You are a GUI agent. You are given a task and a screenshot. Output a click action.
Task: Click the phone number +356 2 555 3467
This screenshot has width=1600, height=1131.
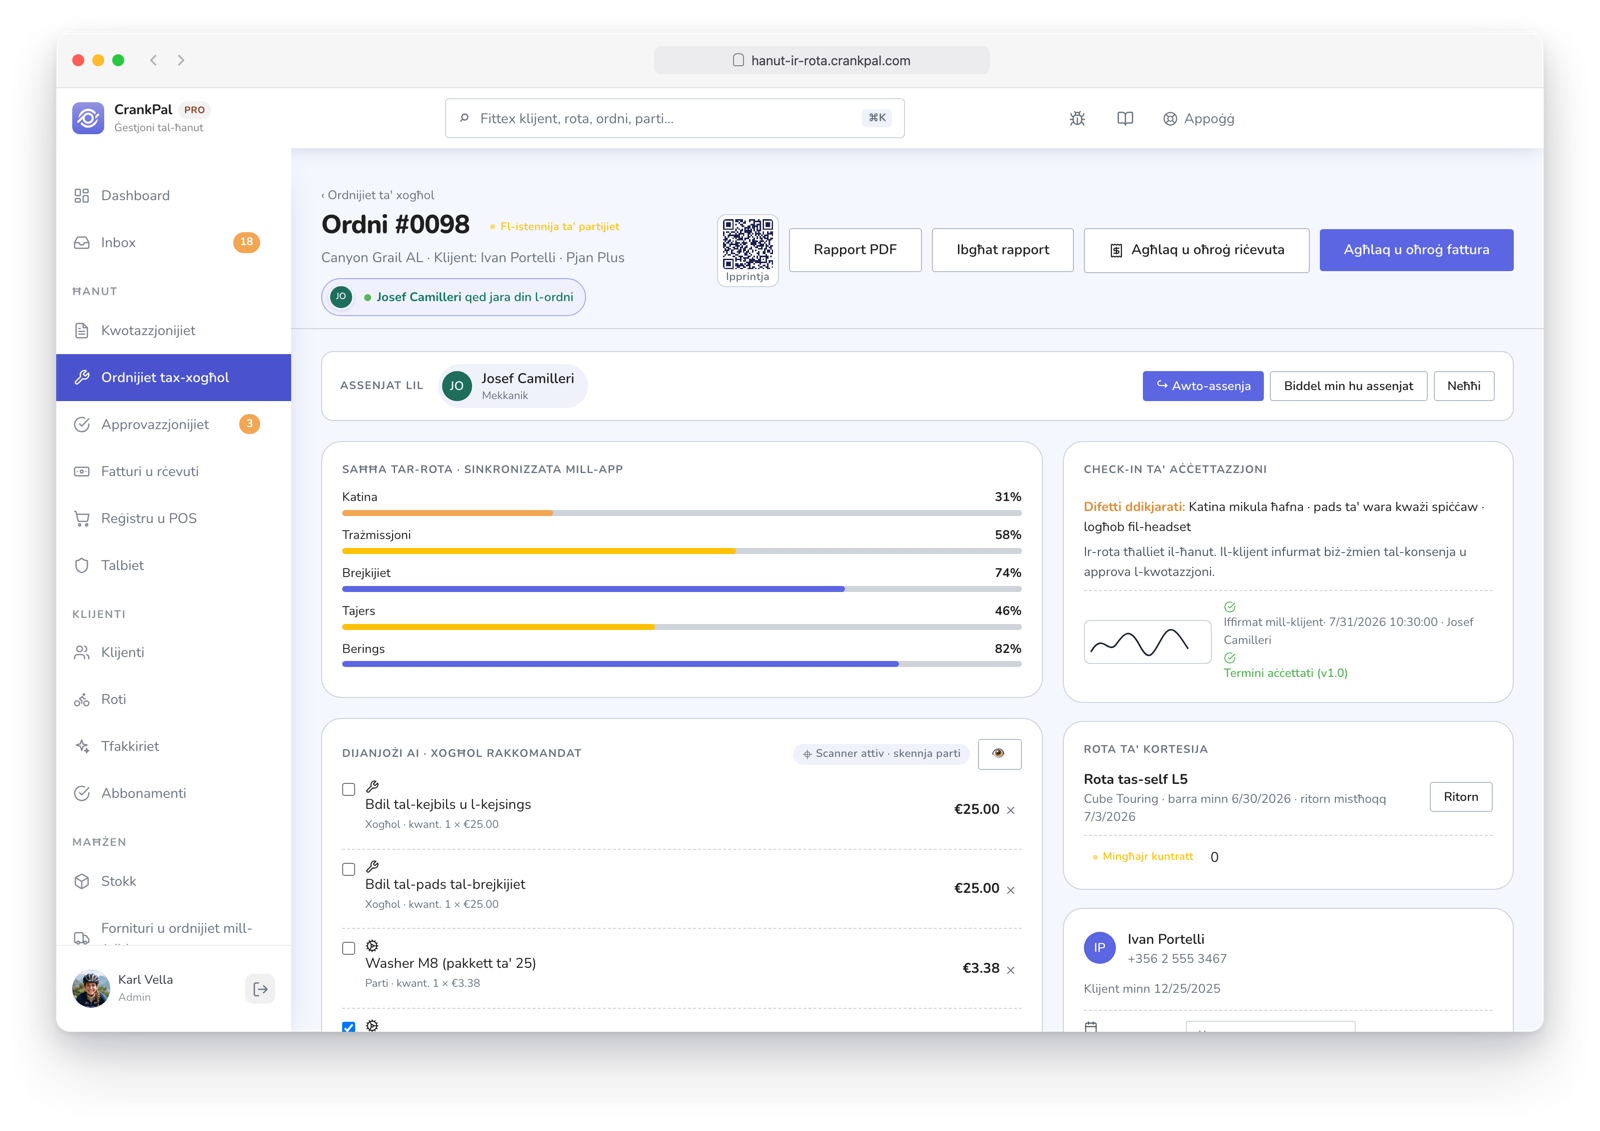click(1177, 959)
